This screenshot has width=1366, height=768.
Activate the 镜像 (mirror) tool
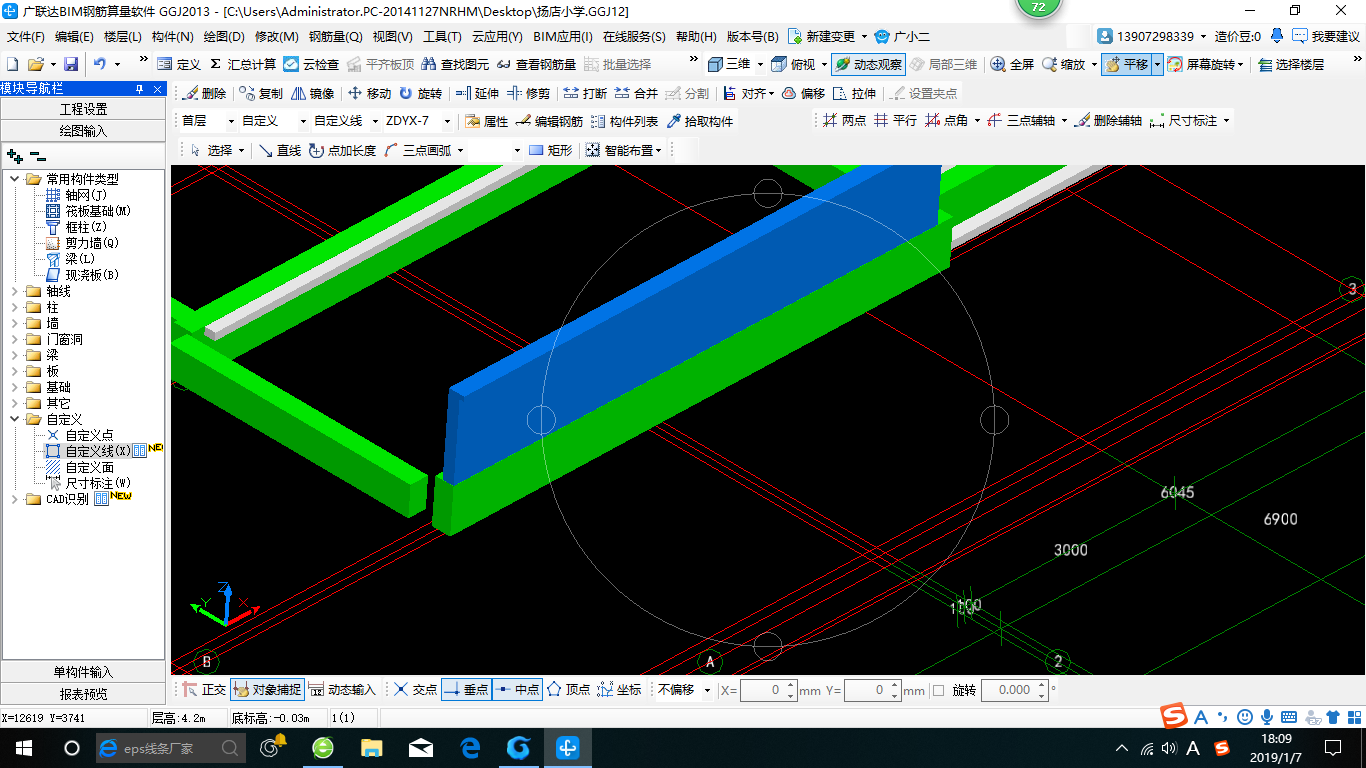click(x=312, y=93)
